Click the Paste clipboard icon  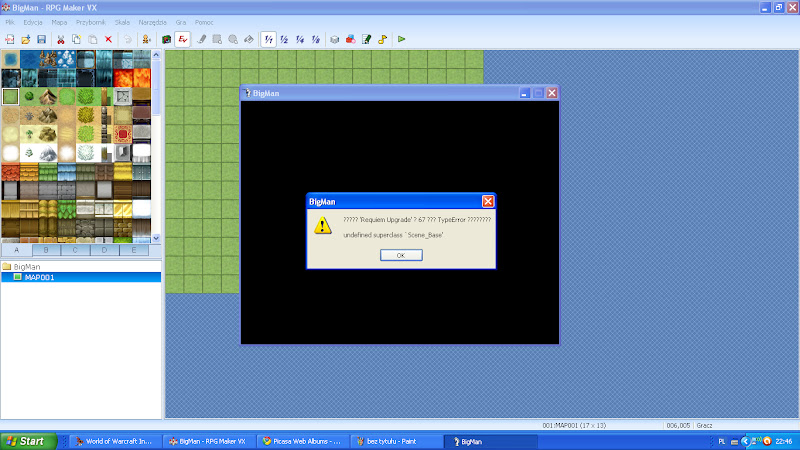[92, 39]
